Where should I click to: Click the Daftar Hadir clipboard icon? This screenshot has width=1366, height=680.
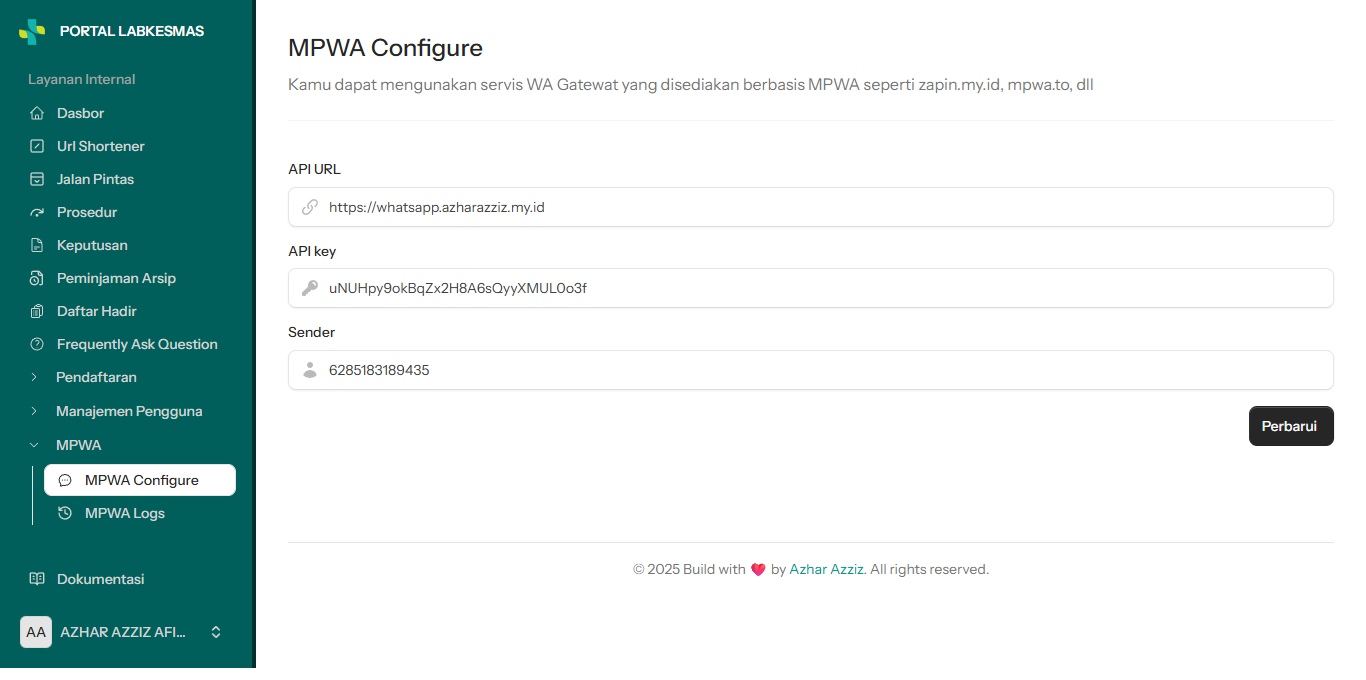[37, 311]
